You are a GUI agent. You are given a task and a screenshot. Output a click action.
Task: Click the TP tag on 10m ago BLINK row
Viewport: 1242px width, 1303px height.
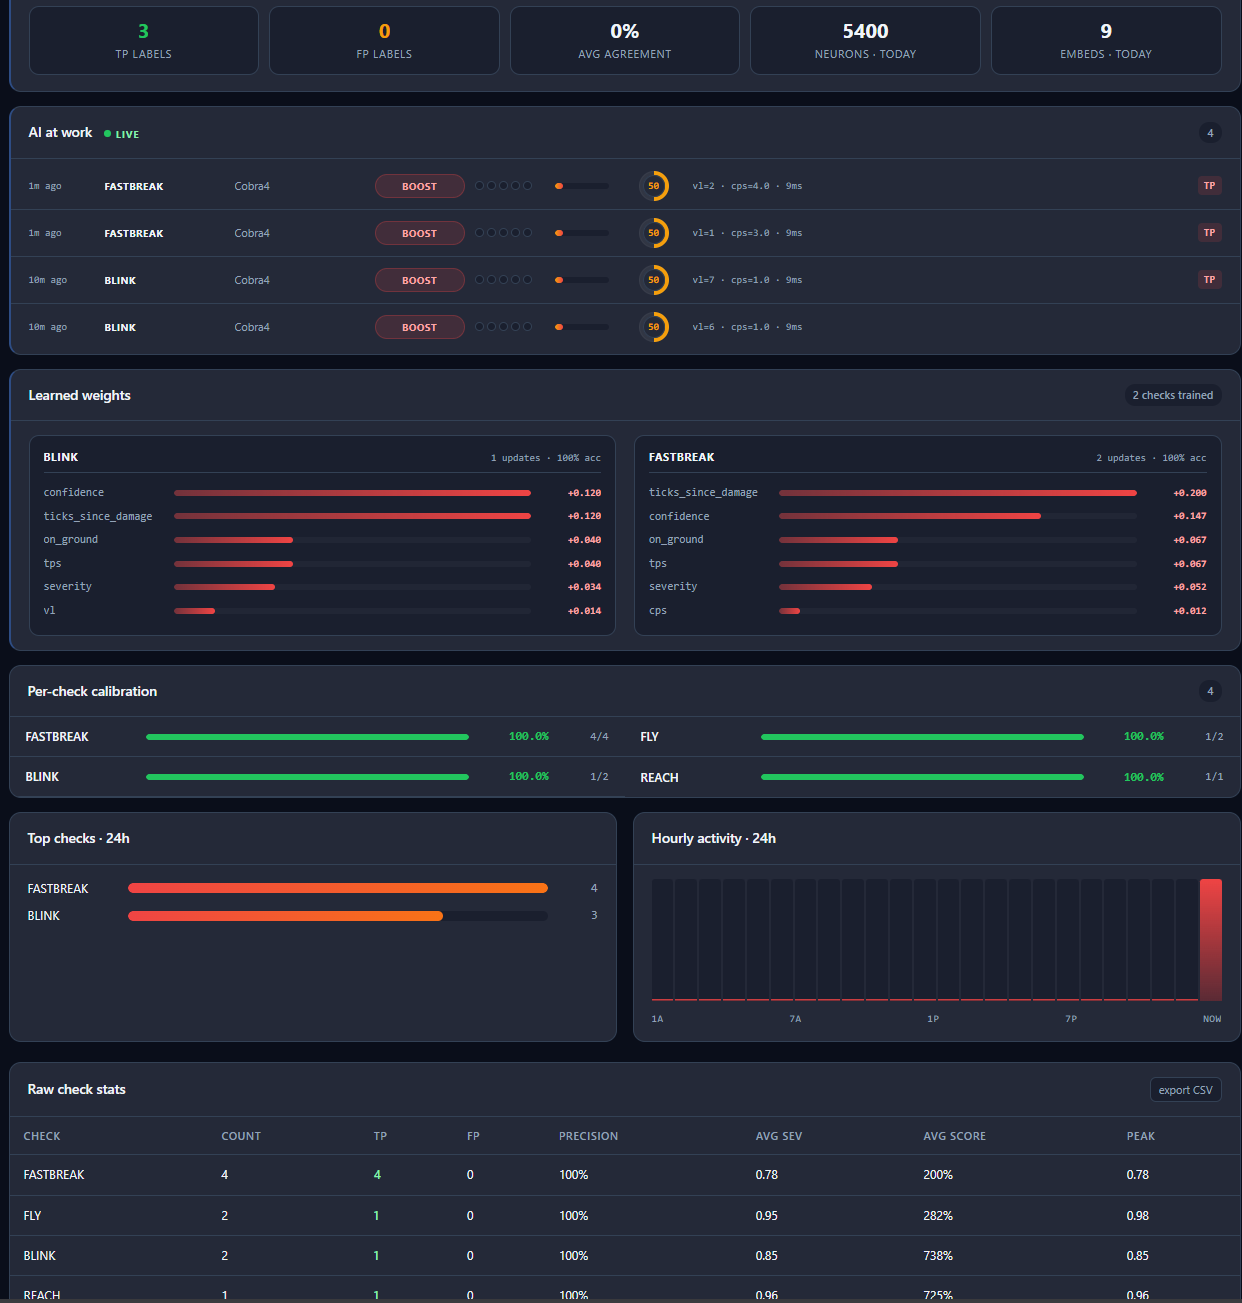pyautogui.click(x=1209, y=280)
